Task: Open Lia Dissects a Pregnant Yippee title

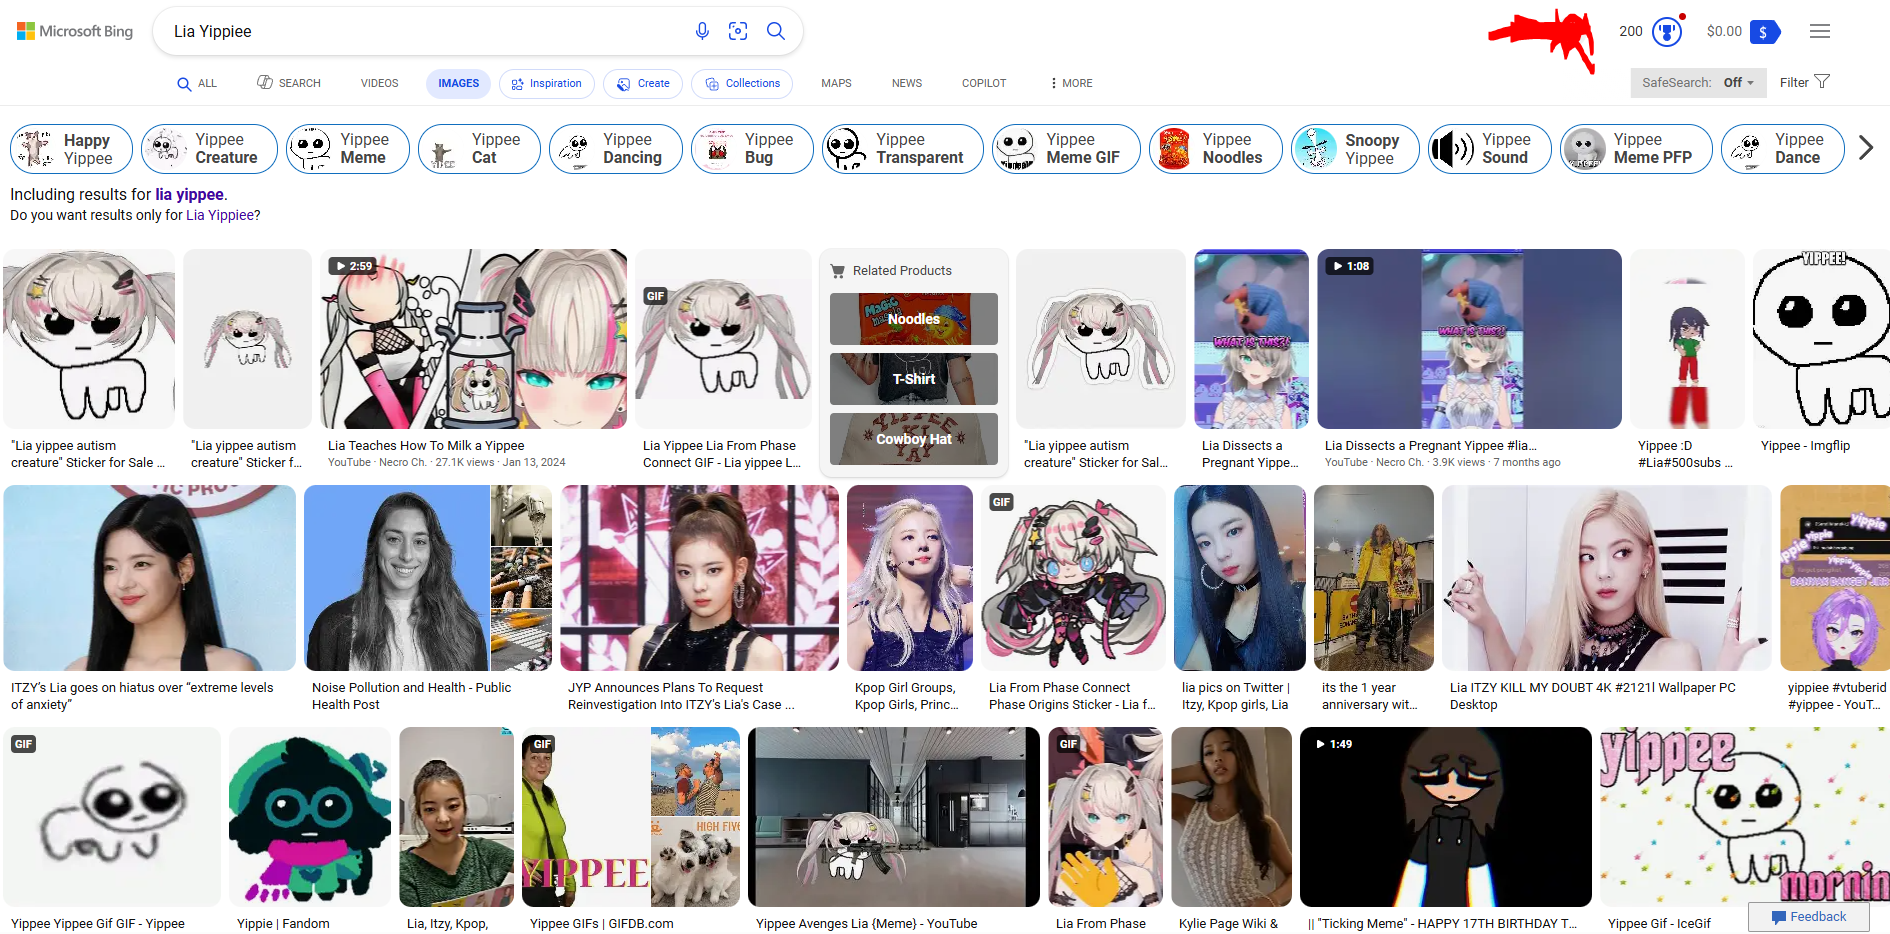Action: click(x=1431, y=446)
